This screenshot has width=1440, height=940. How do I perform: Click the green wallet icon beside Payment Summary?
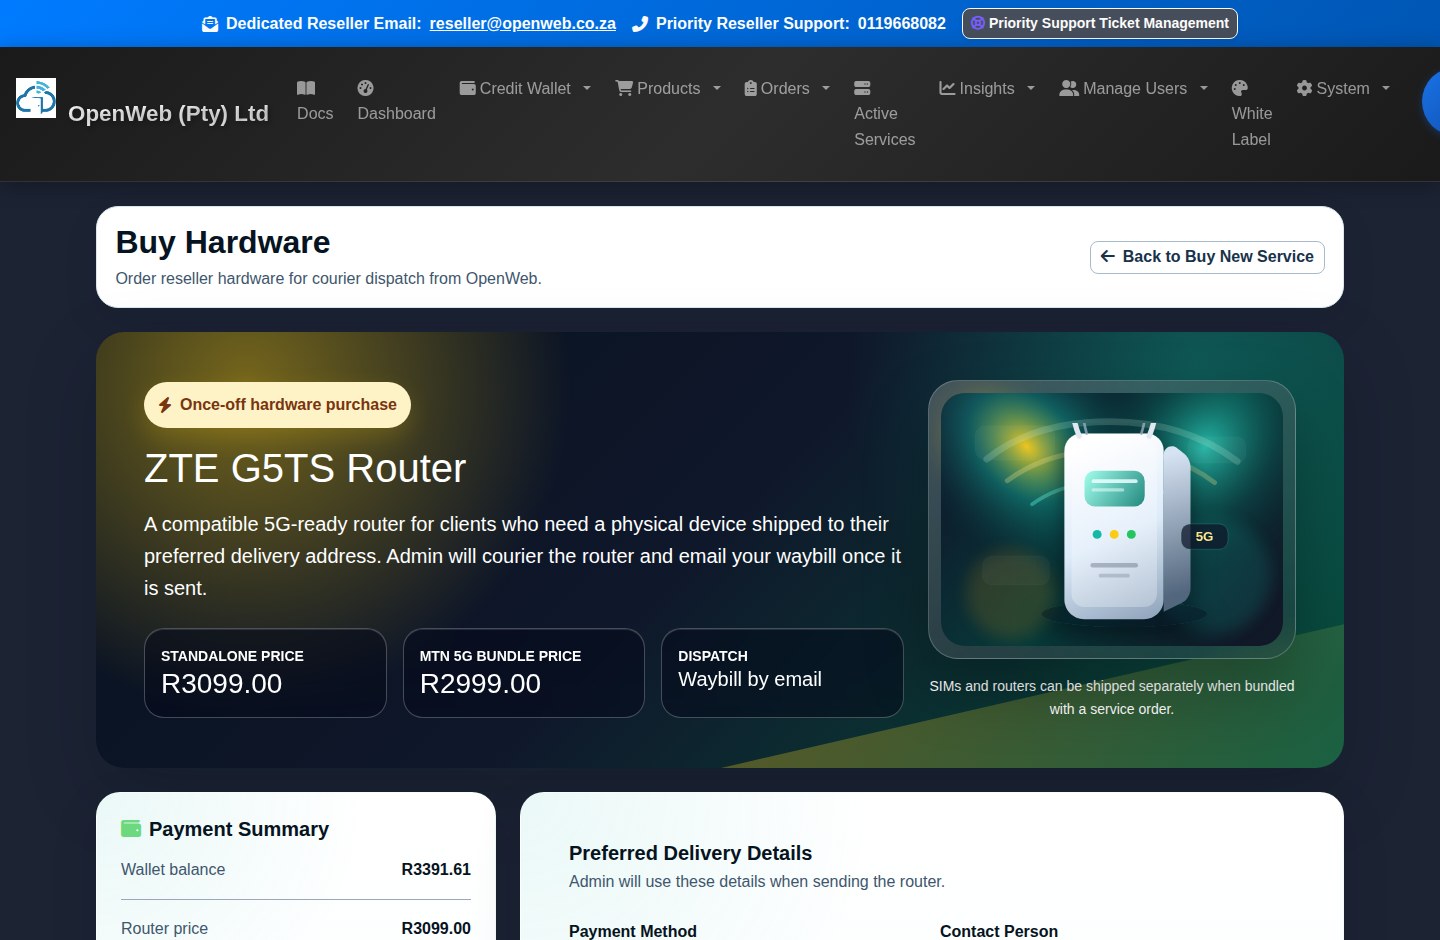pyautogui.click(x=131, y=828)
